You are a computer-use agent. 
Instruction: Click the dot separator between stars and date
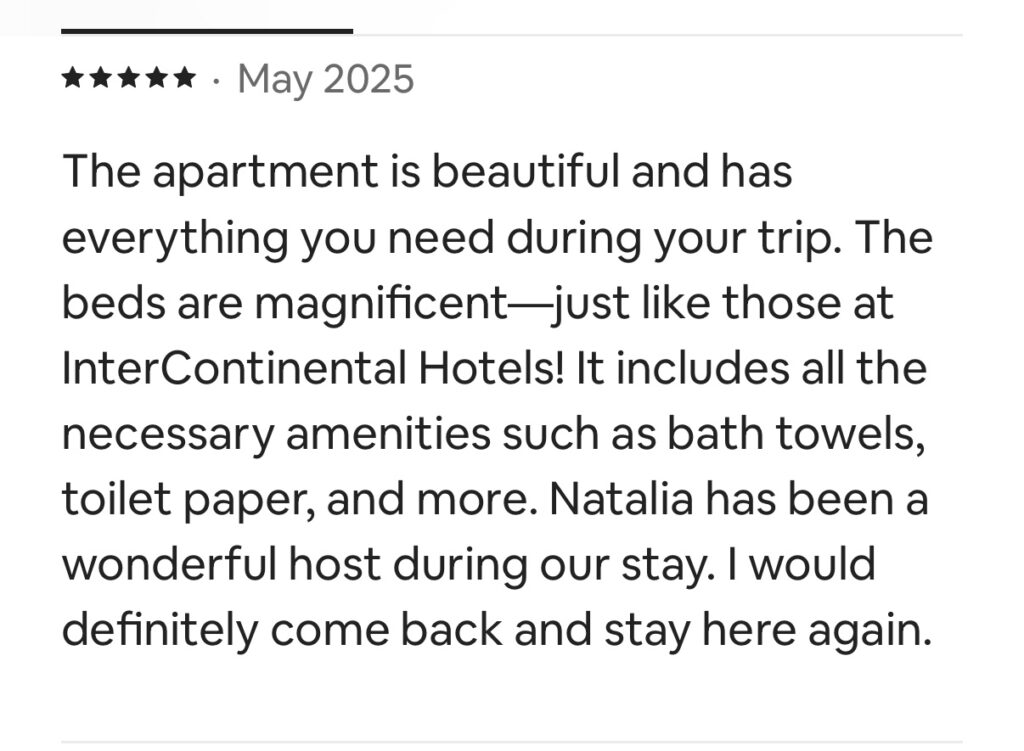tap(216, 79)
